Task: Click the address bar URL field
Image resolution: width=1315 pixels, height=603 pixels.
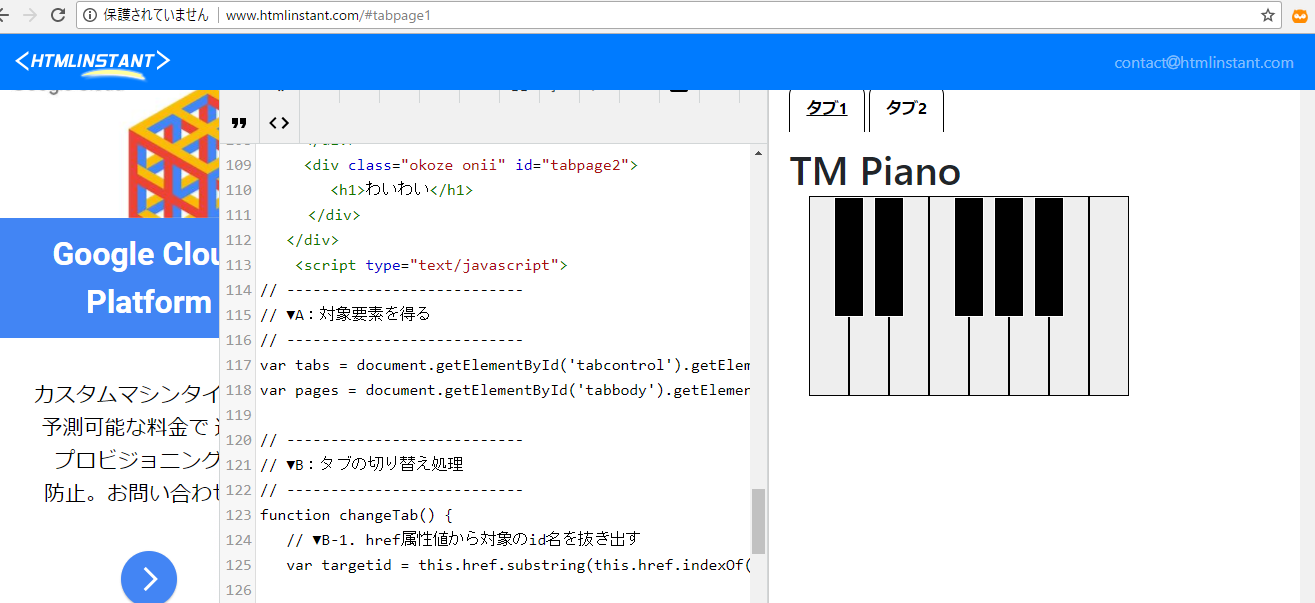Action: 700,15
